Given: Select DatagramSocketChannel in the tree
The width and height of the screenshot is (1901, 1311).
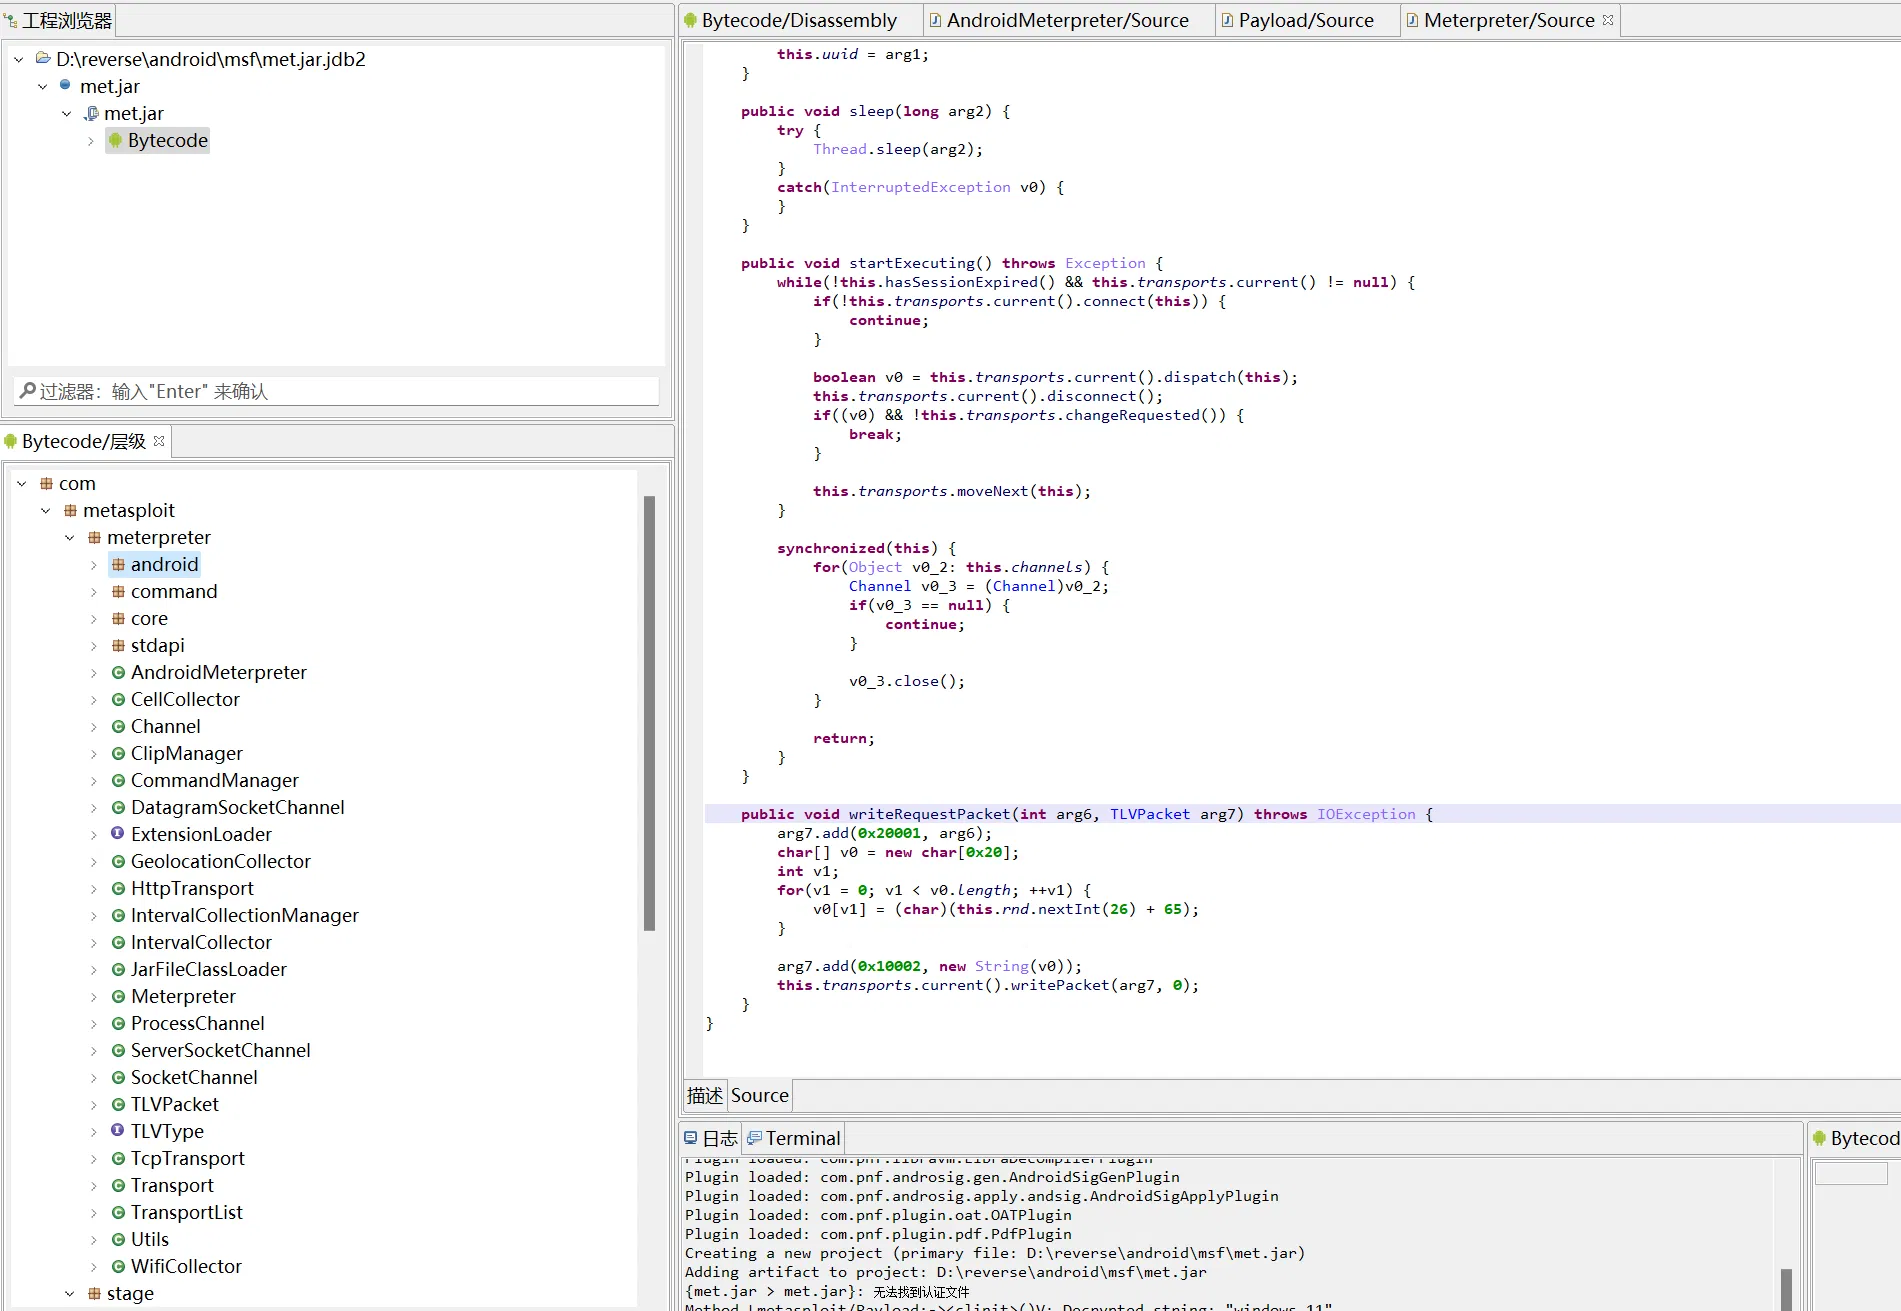Looking at the screenshot, I should pyautogui.click(x=237, y=808).
